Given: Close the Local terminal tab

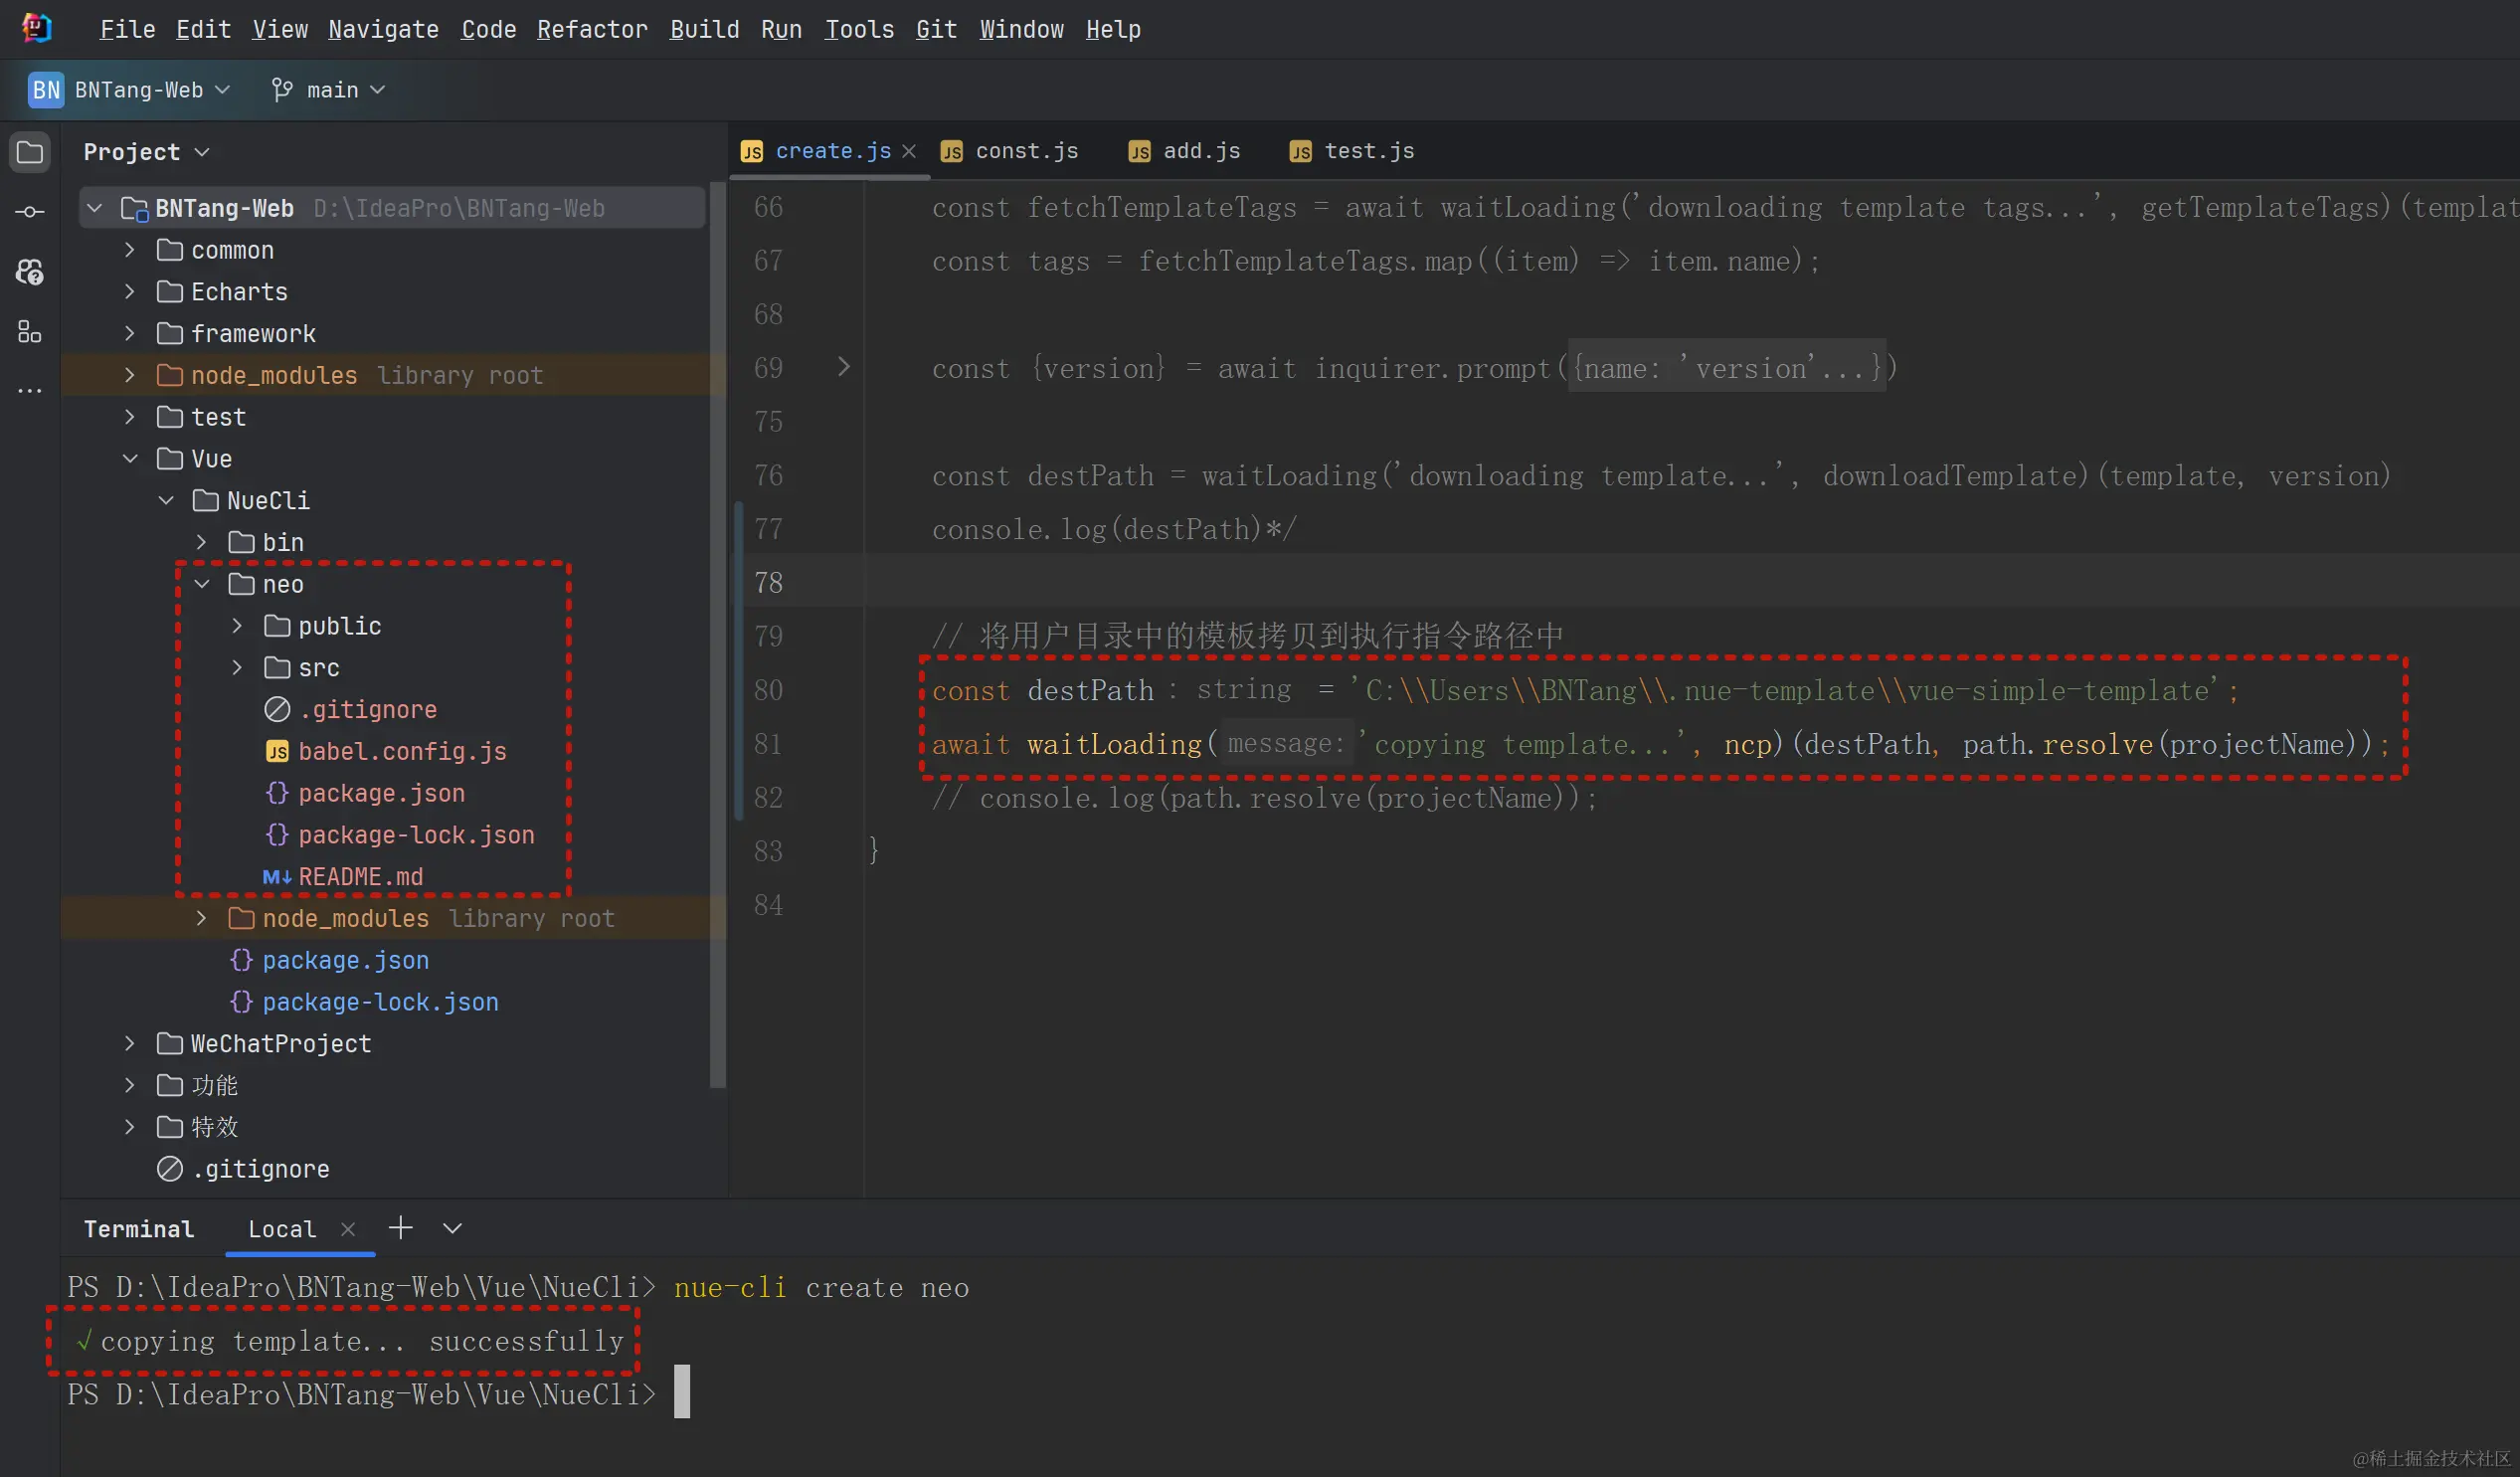Looking at the screenshot, I should click(x=348, y=1229).
